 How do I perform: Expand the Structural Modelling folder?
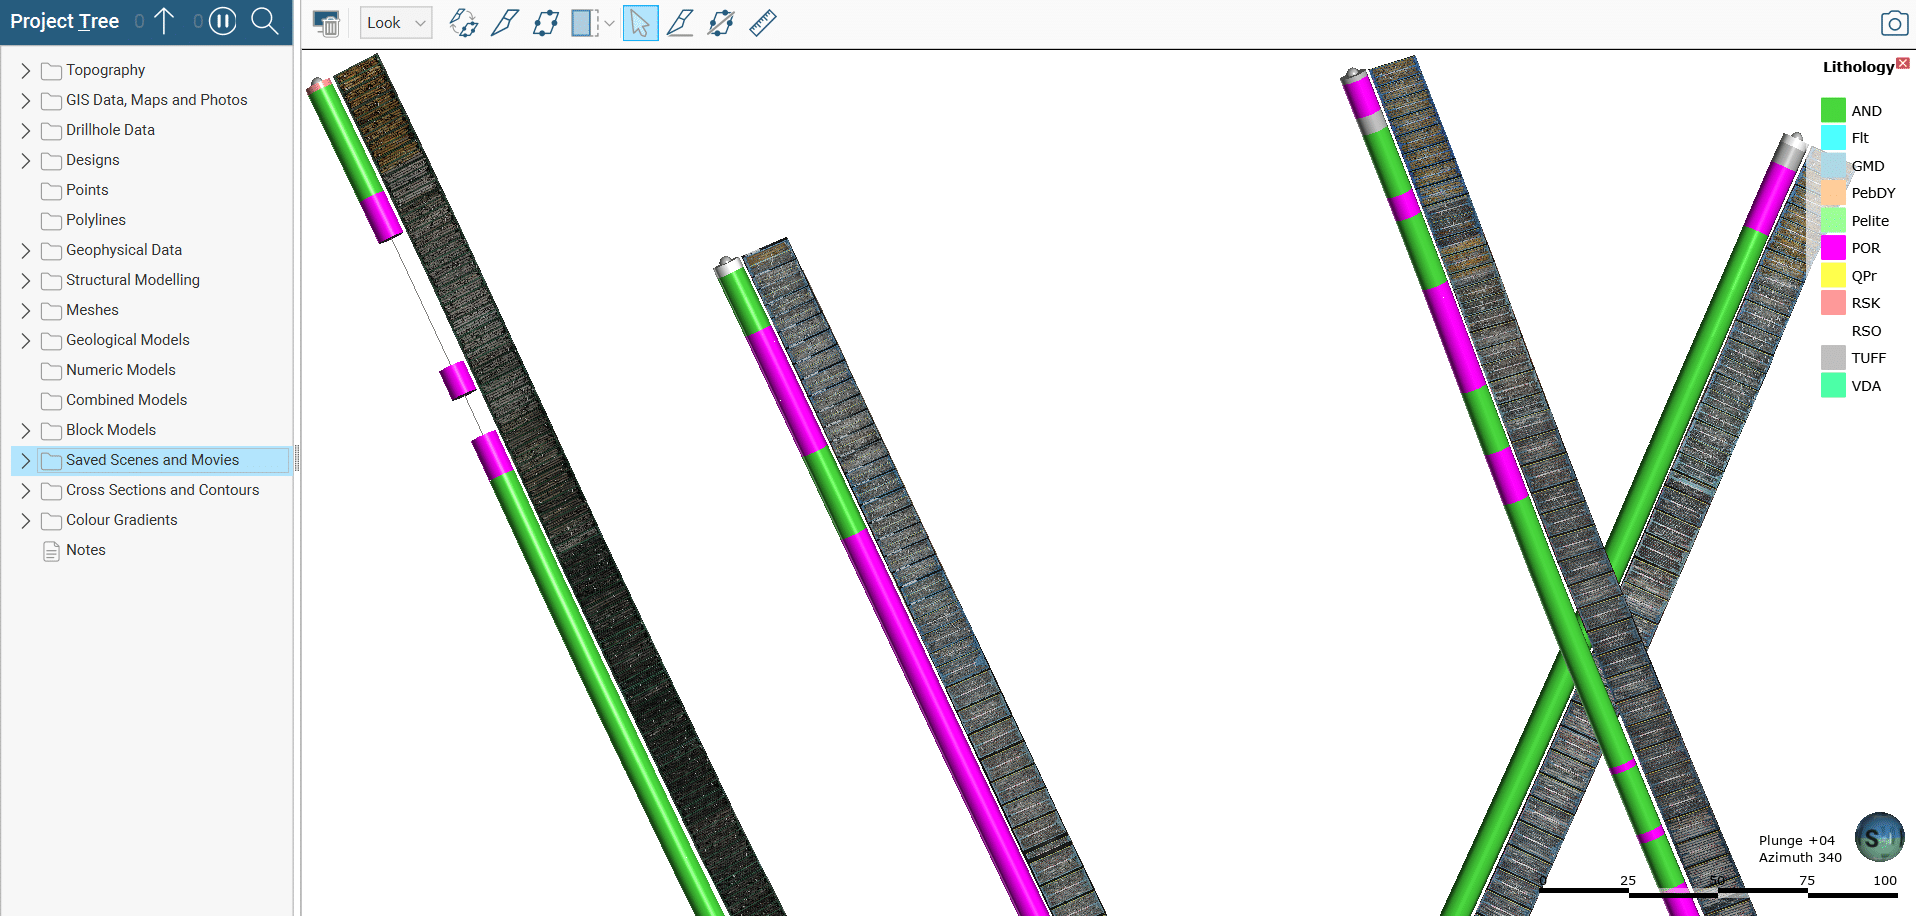pyautogui.click(x=26, y=281)
